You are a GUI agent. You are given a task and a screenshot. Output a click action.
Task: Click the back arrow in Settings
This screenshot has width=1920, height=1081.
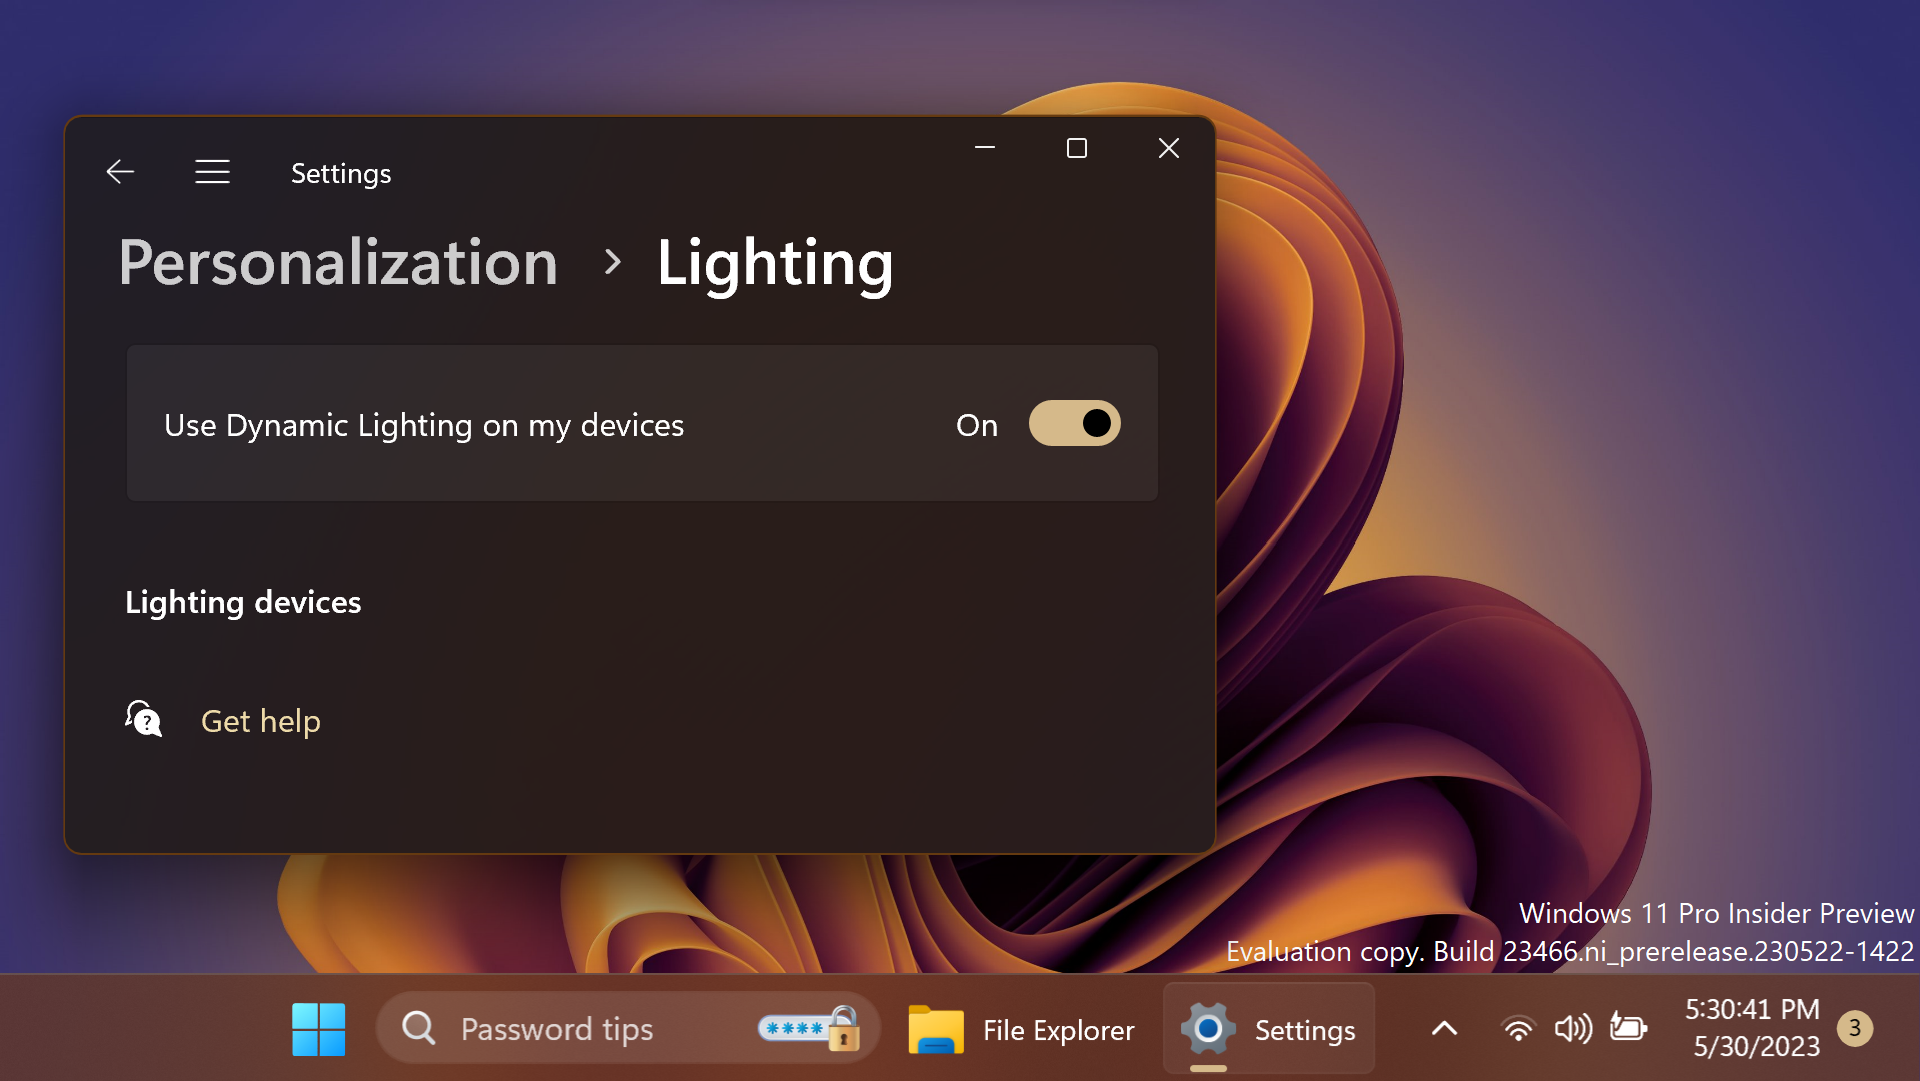tap(120, 171)
